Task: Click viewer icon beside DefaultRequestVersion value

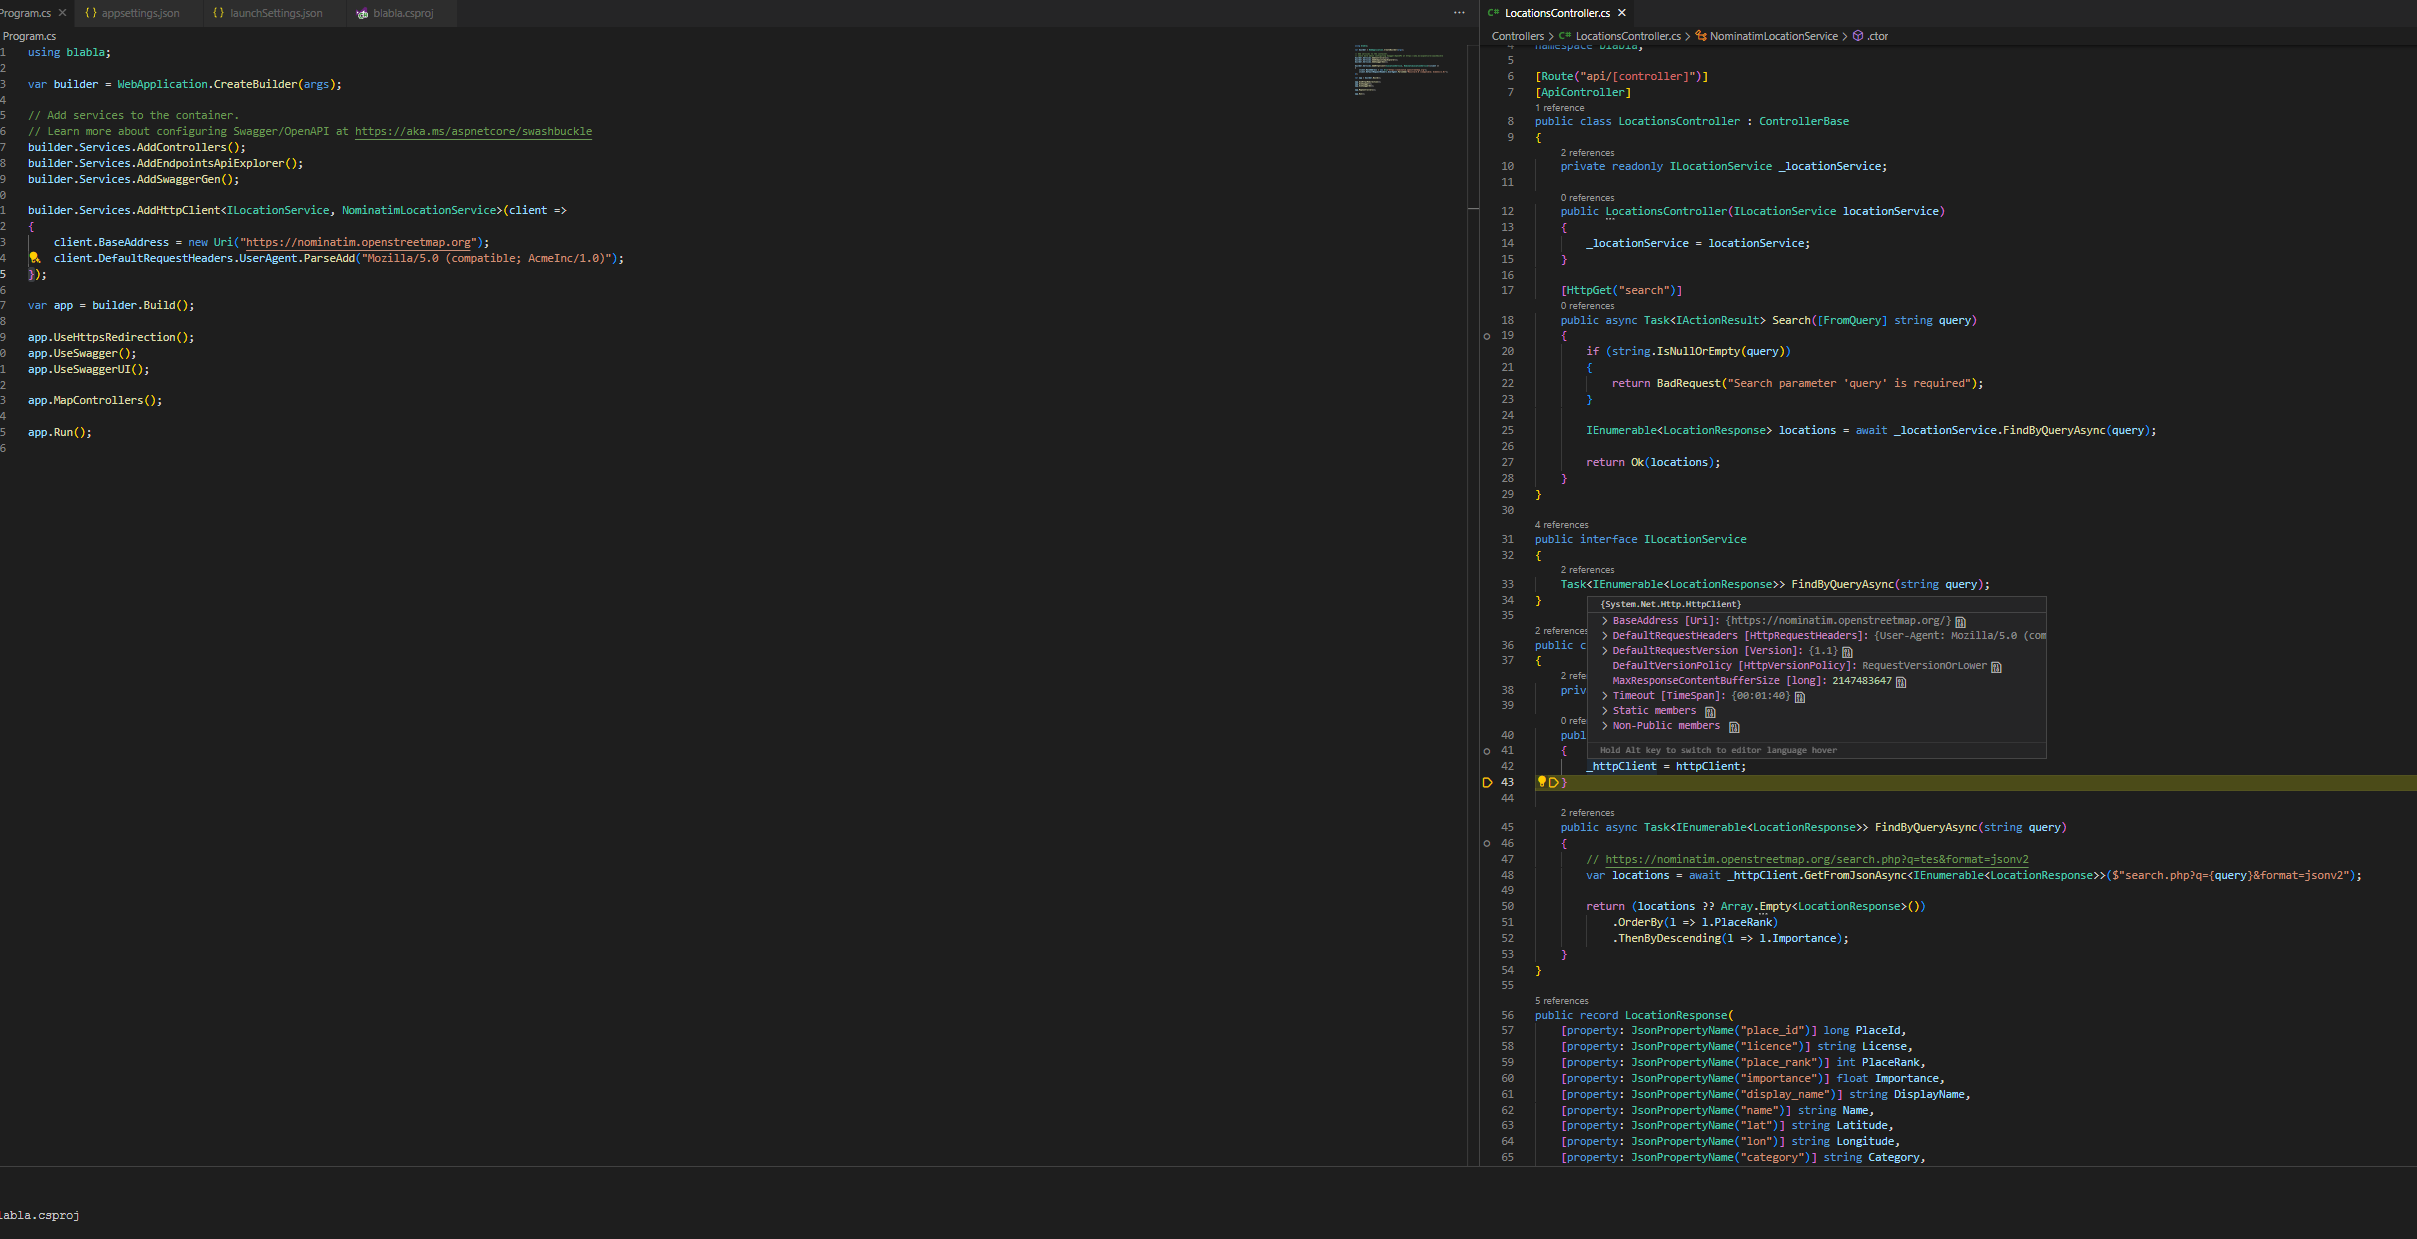Action: pyautogui.click(x=1847, y=652)
